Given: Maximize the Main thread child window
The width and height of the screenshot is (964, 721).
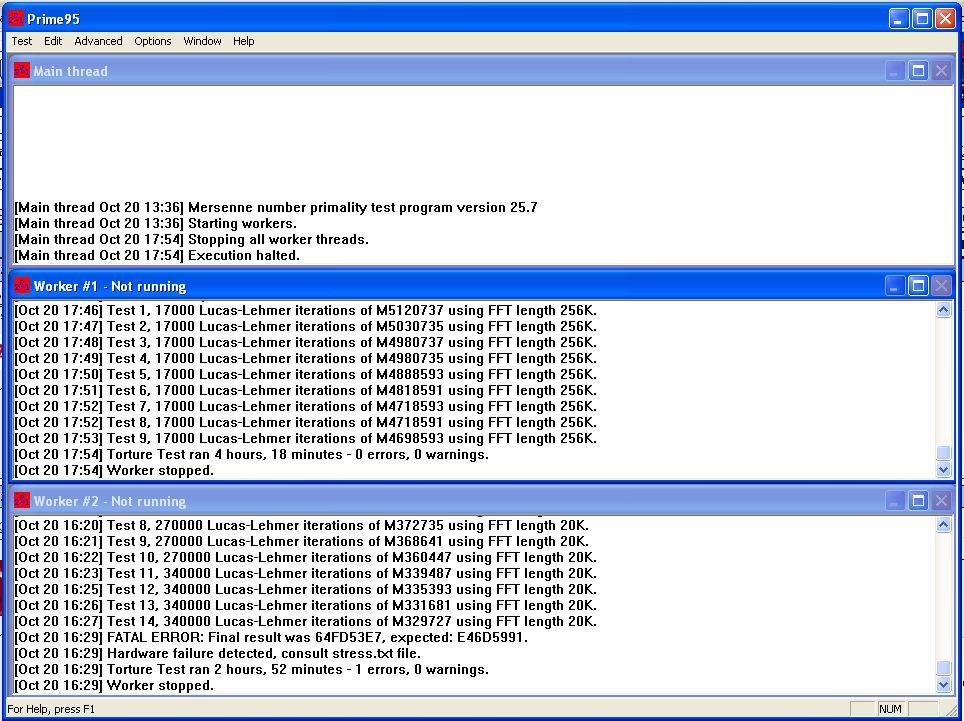Looking at the screenshot, I should 918,71.
